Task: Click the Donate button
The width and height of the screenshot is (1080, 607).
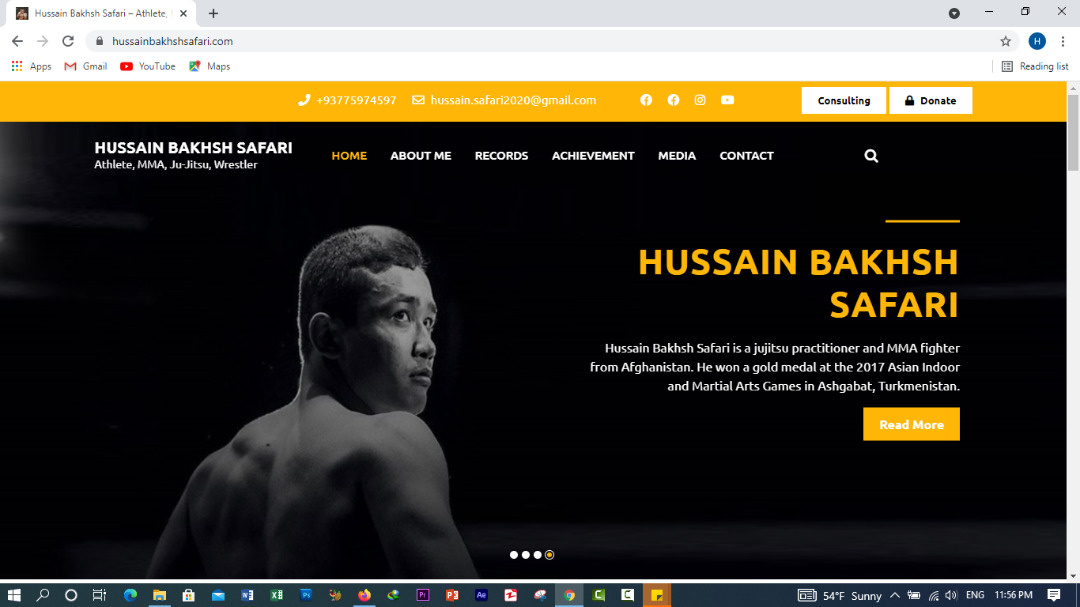Action: click(931, 101)
